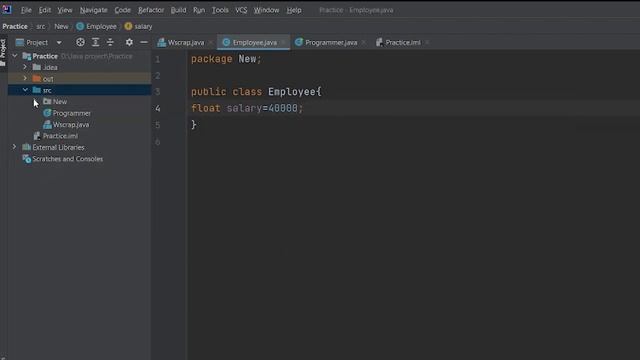Open the Tools menu
The width and height of the screenshot is (640, 360).
pyautogui.click(x=220, y=10)
